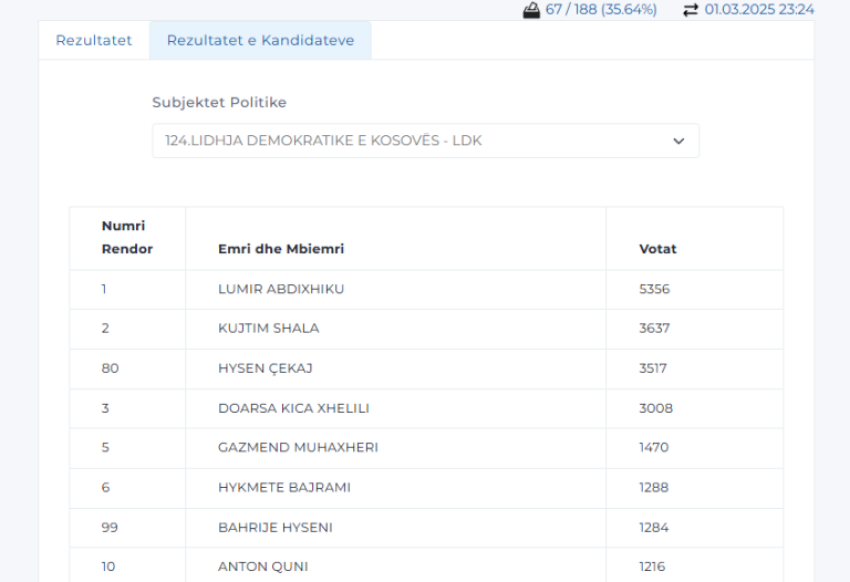The width and height of the screenshot is (850, 582).
Task: Open the Subjektet Politike dropdown
Action: (425, 141)
